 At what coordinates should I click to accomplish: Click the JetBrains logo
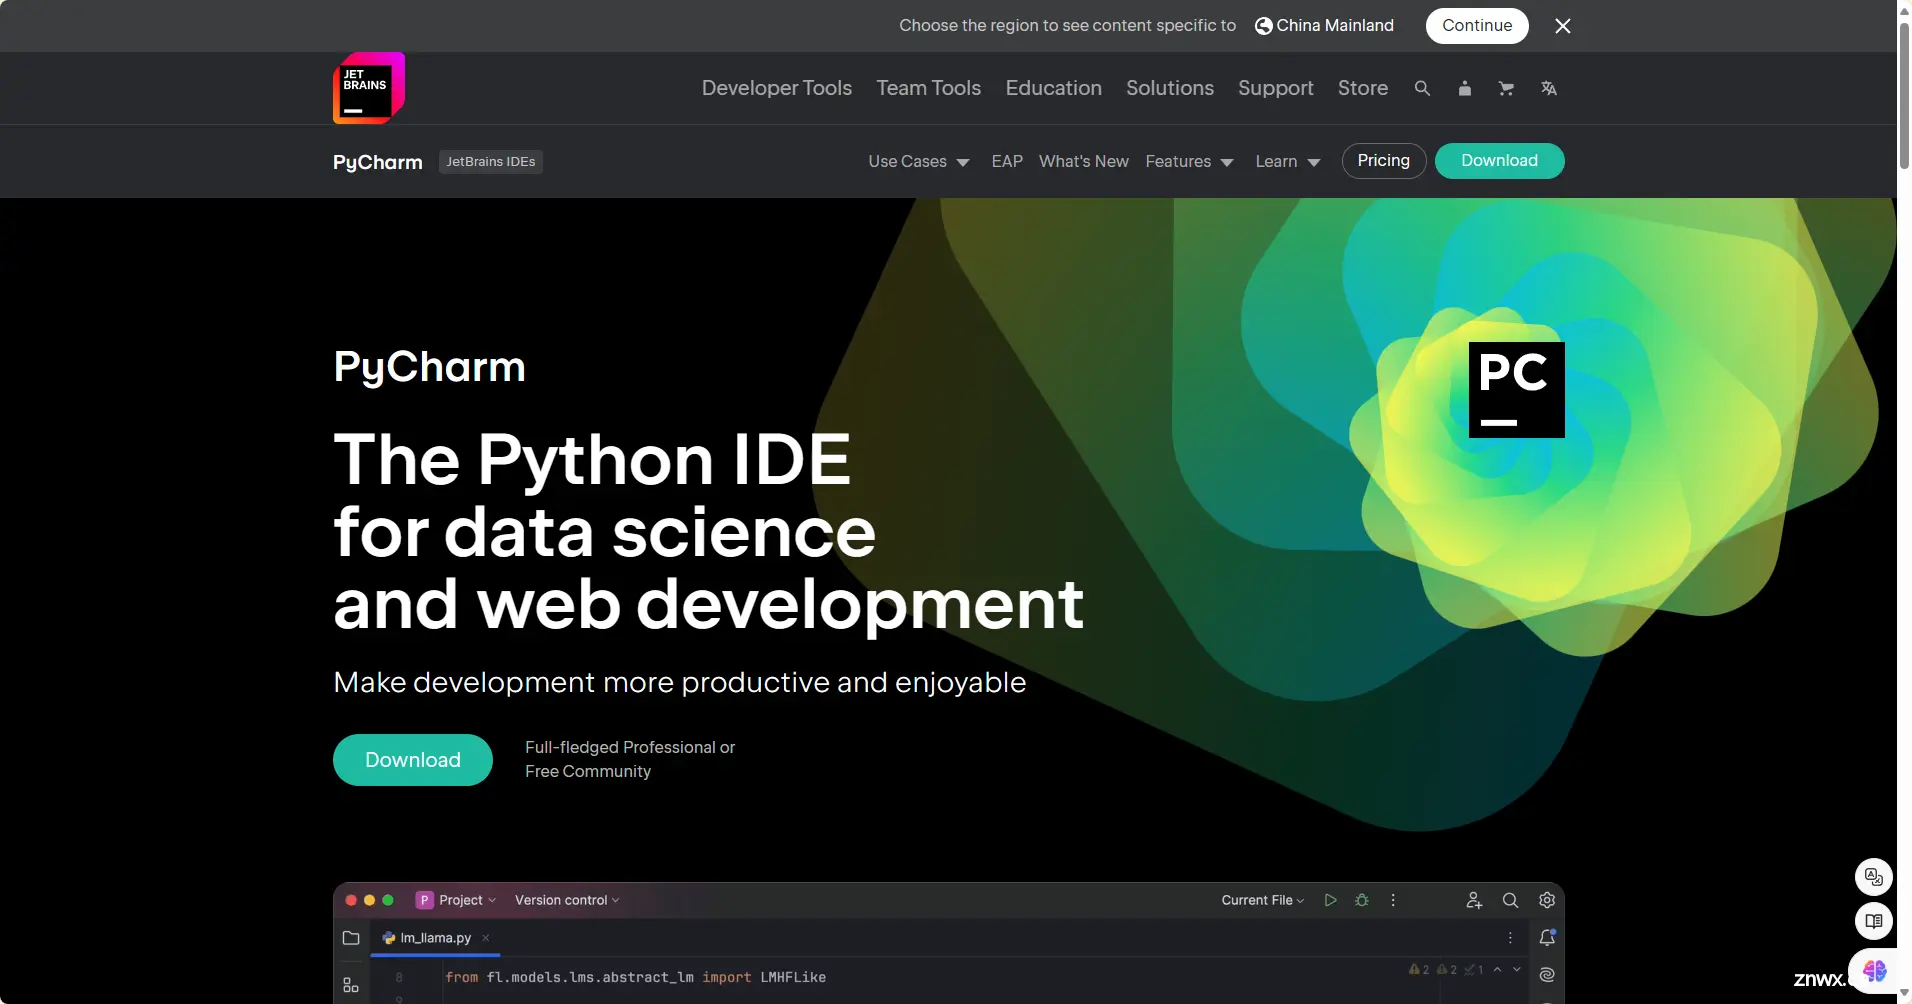(x=369, y=88)
